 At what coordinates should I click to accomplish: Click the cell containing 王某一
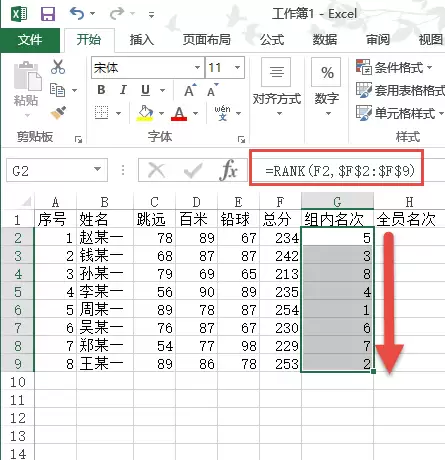(x=105, y=363)
